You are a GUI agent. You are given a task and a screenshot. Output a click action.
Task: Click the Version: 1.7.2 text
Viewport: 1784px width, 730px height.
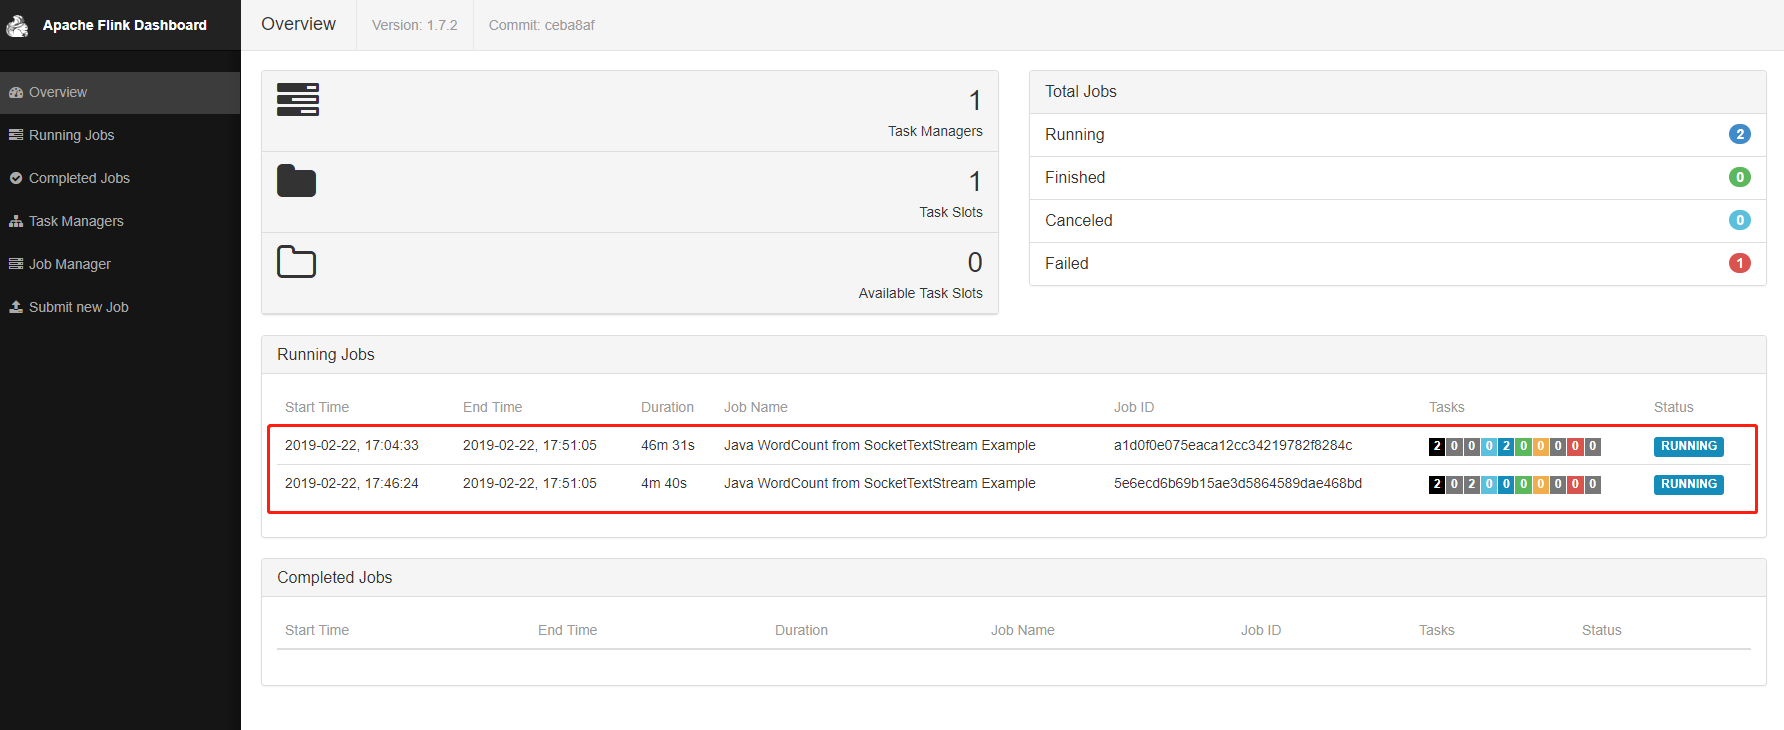tap(415, 25)
